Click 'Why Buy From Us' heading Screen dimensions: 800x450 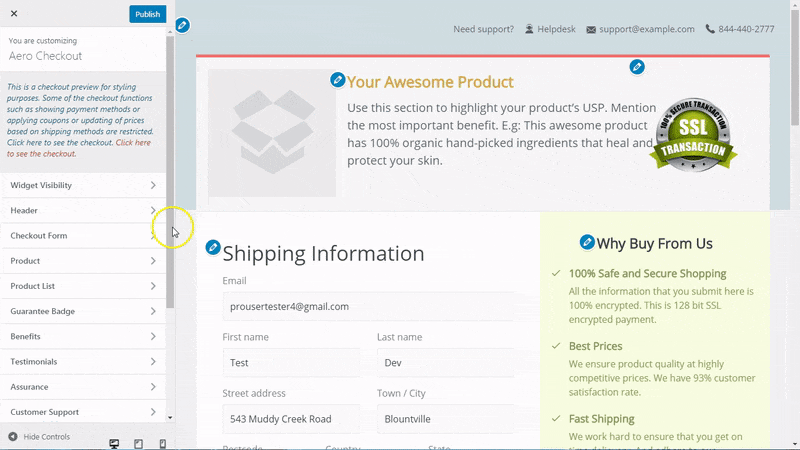click(655, 244)
